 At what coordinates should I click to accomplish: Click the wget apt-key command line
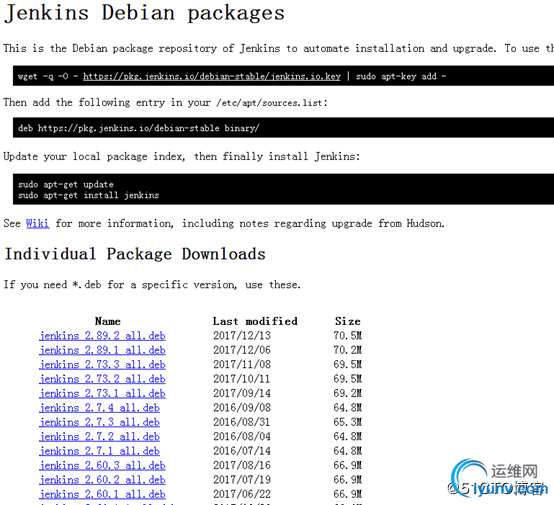coord(232,76)
